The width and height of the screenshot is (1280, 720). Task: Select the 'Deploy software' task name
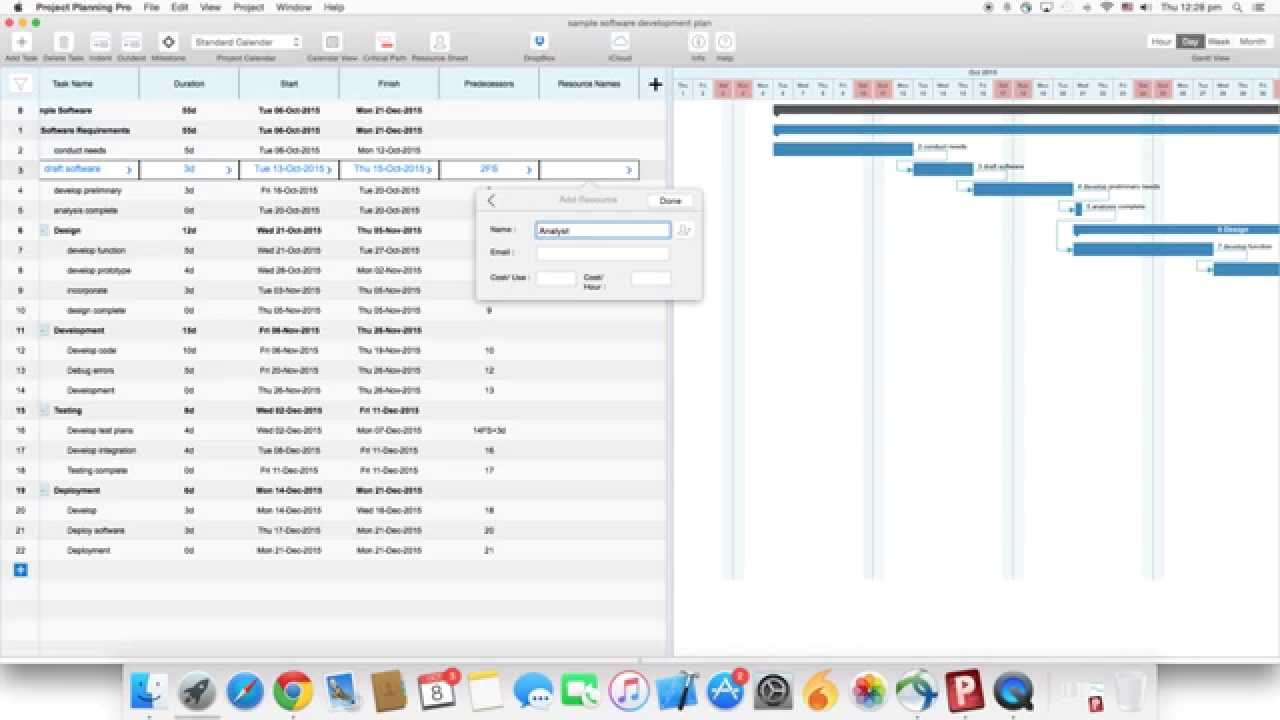tap(96, 530)
